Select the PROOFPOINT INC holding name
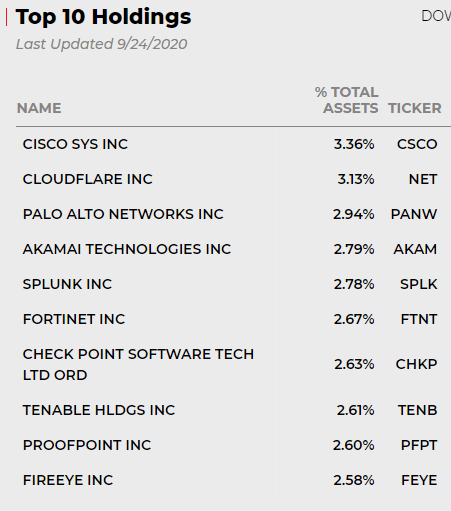The image size is (451, 511). (87, 445)
